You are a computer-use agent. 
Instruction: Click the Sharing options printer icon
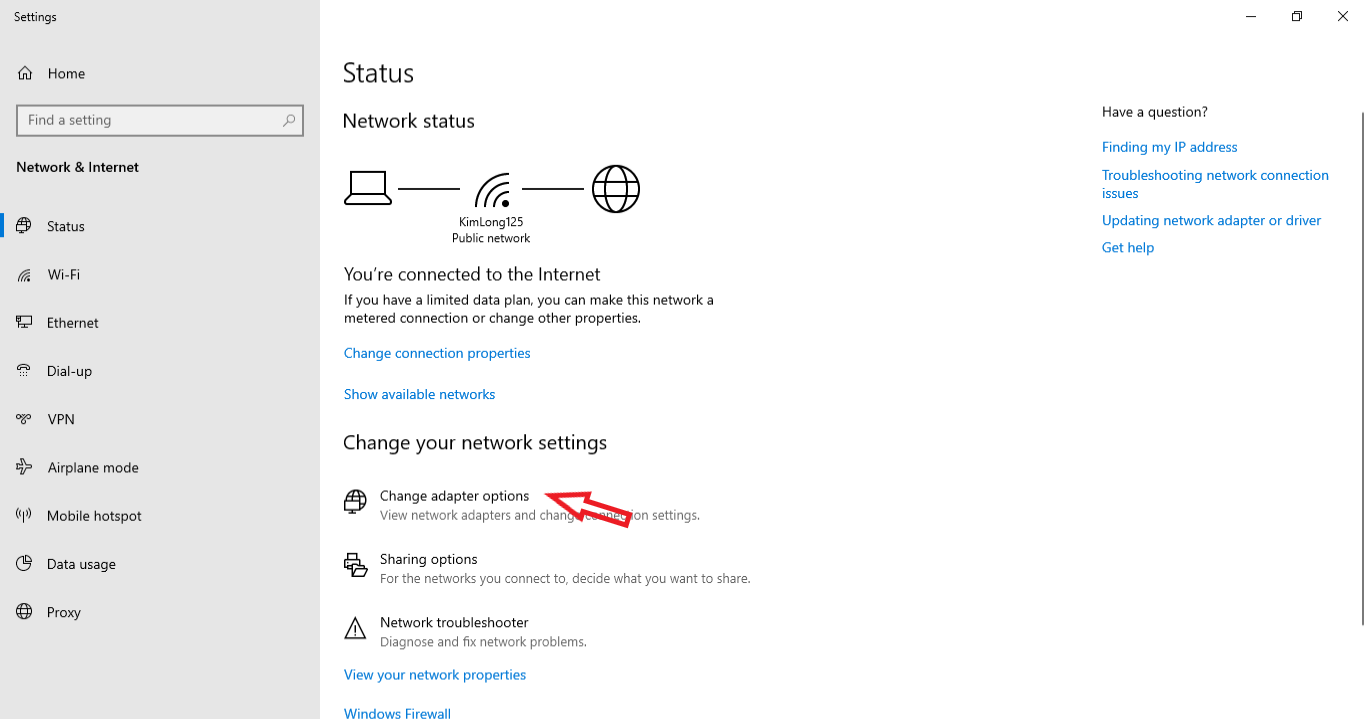coord(355,565)
